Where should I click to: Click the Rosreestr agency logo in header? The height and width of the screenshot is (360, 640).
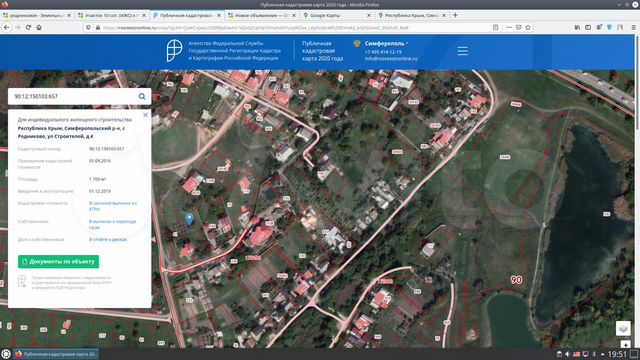coord(174,51)
